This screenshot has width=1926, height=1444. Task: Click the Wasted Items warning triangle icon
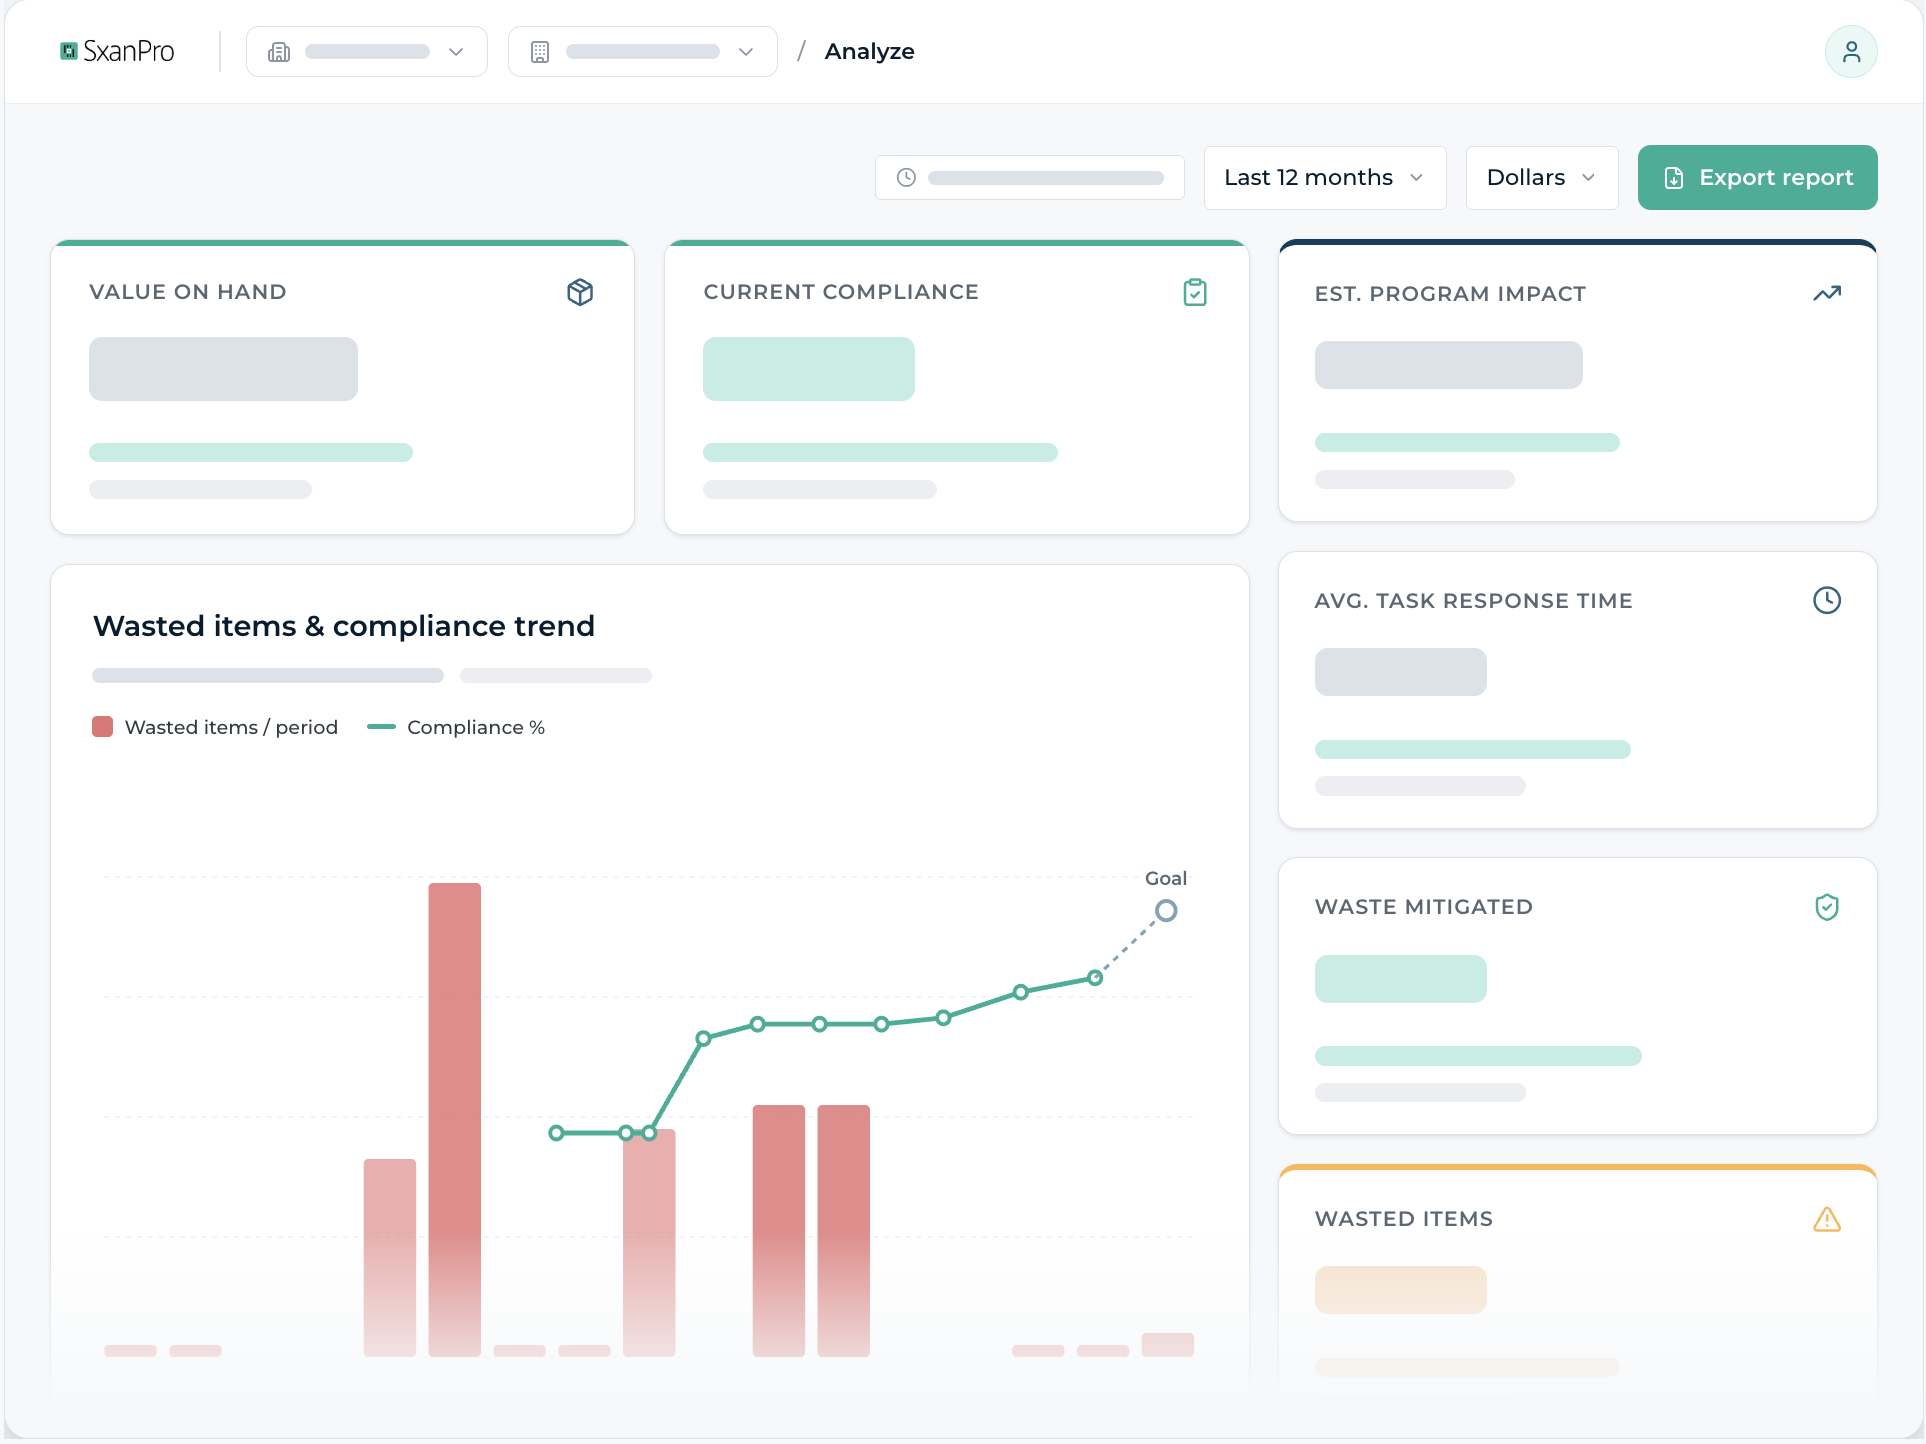pyautogui.click(x=1827, y=1219)
